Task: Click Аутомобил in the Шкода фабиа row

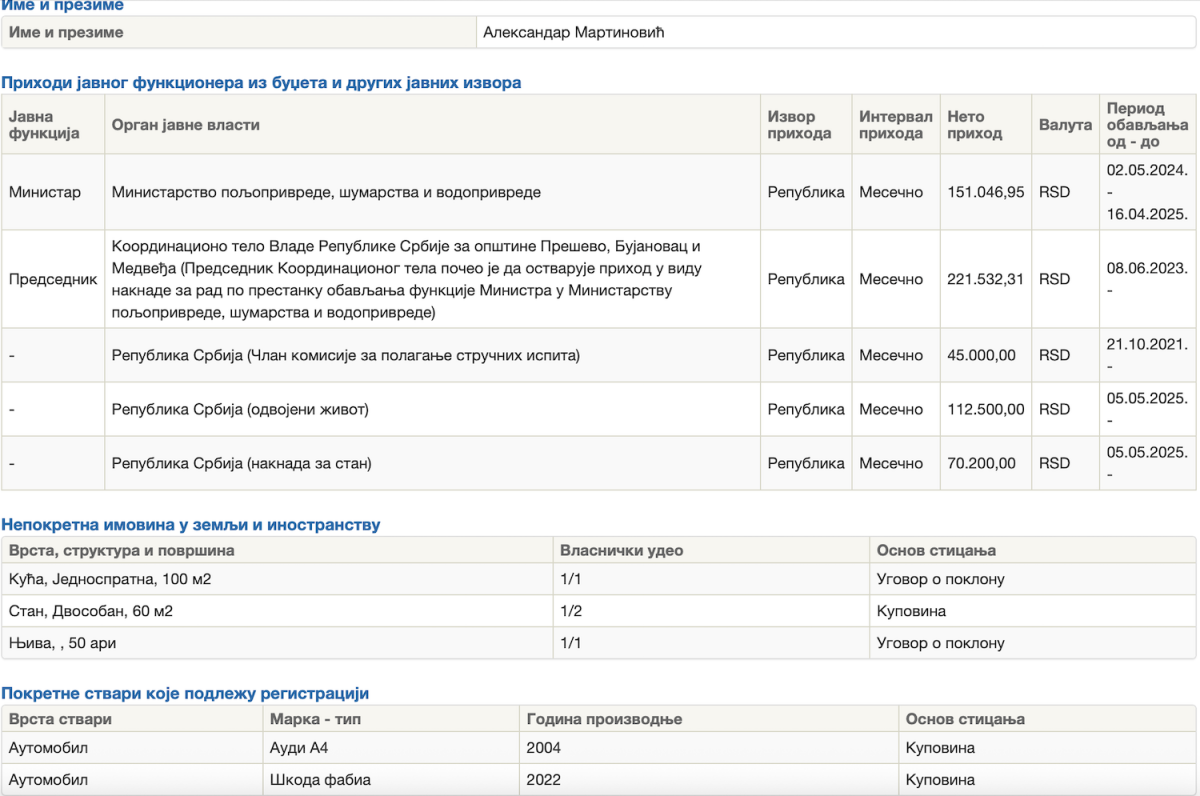Action: (x=49, y=780)
